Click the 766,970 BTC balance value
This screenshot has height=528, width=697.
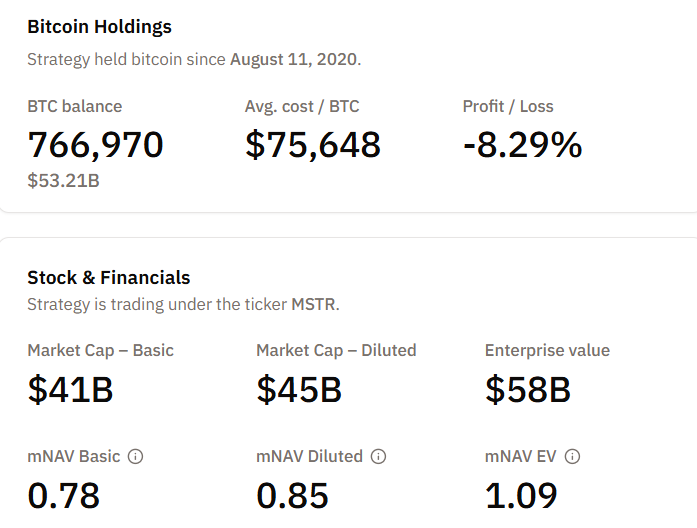(x=95, y=145)
